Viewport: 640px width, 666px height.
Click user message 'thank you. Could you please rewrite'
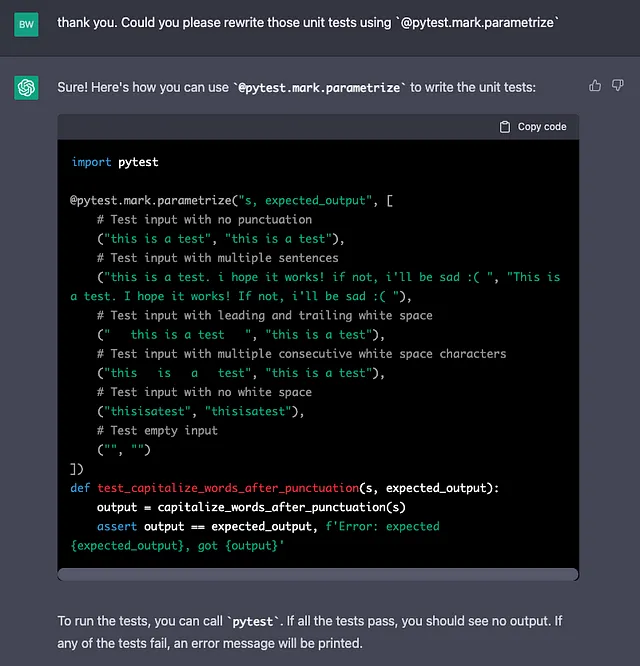click(308, 23)
